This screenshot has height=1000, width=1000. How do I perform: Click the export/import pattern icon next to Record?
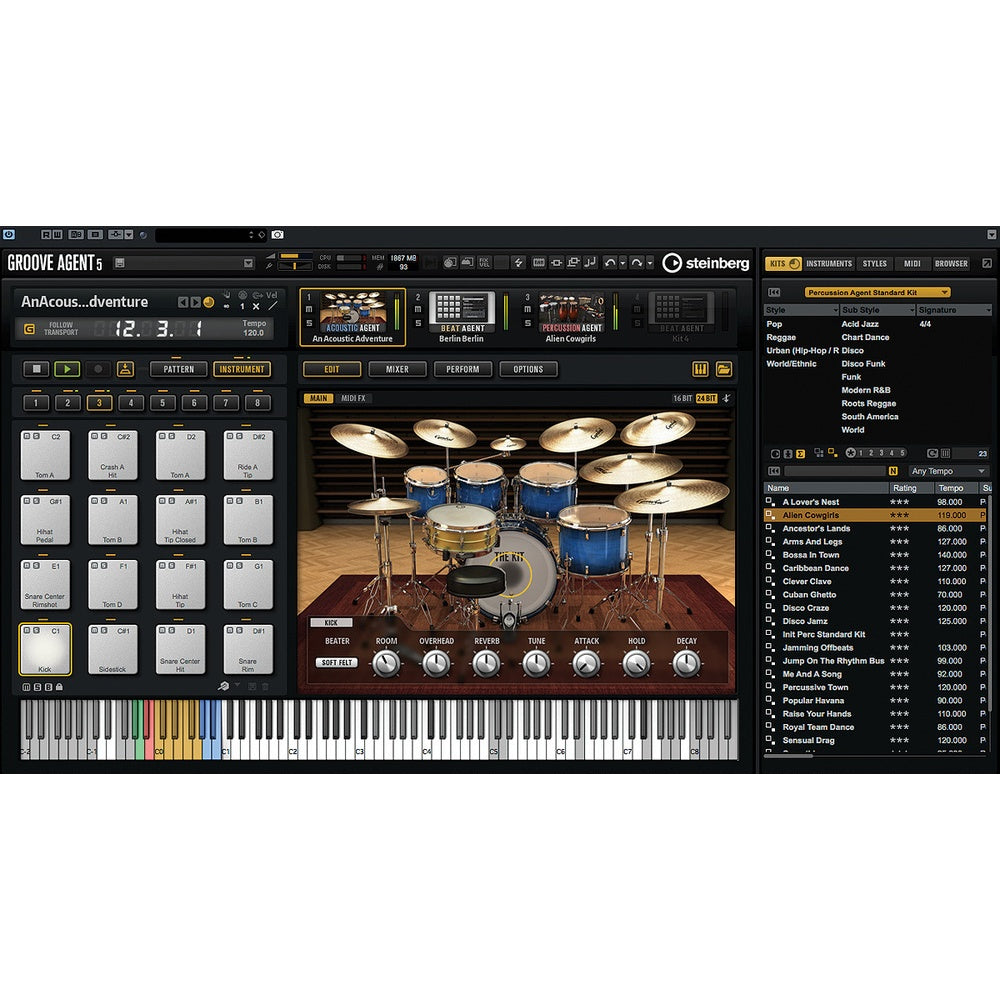click(x=125, y=369)
